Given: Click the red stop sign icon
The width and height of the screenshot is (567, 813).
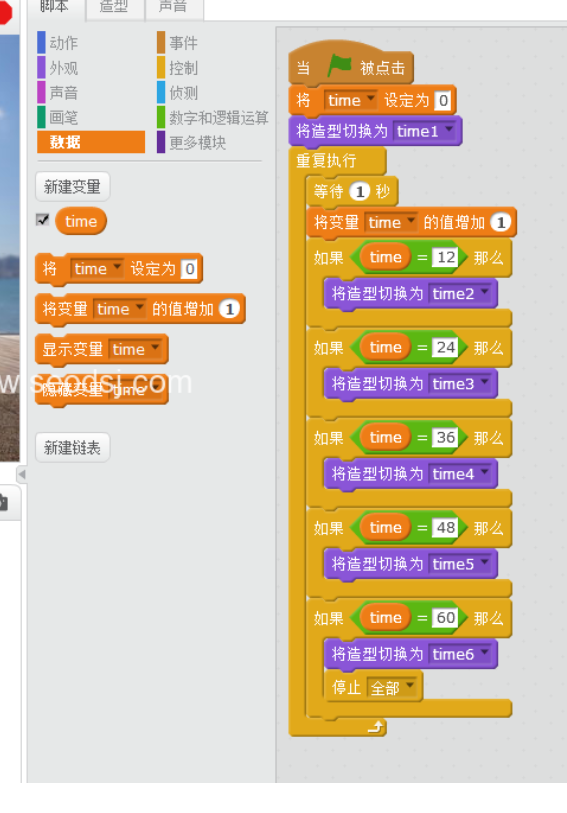Looking at the screenshot, I should pos(5,12).
